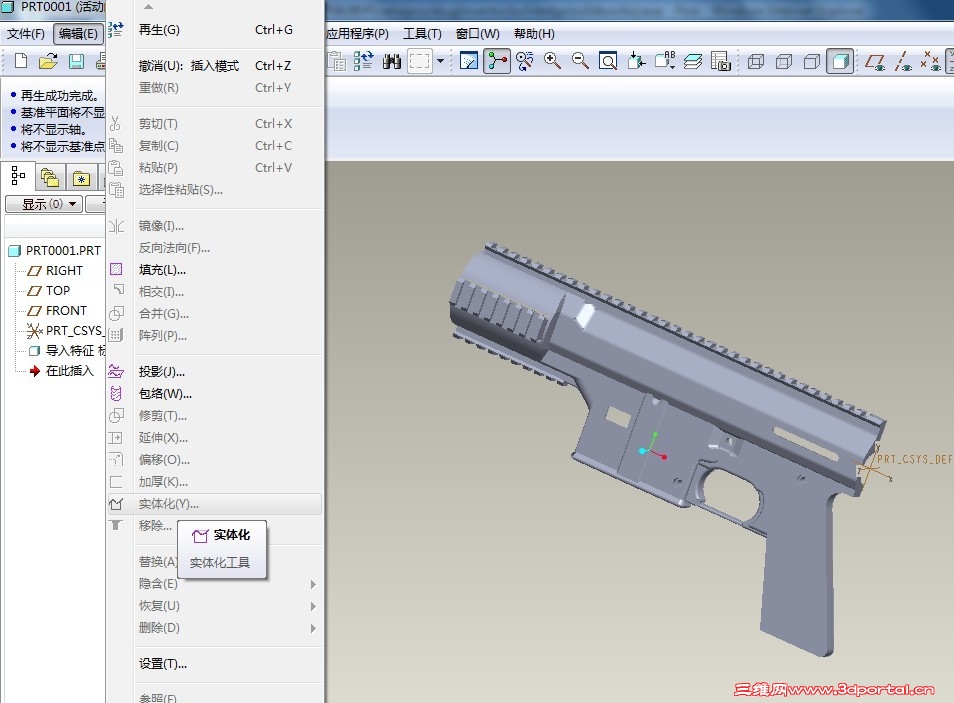This screenshot has height=703, width=954.
Task: Open the View Manager icon
Action: (x=721, y=61)
